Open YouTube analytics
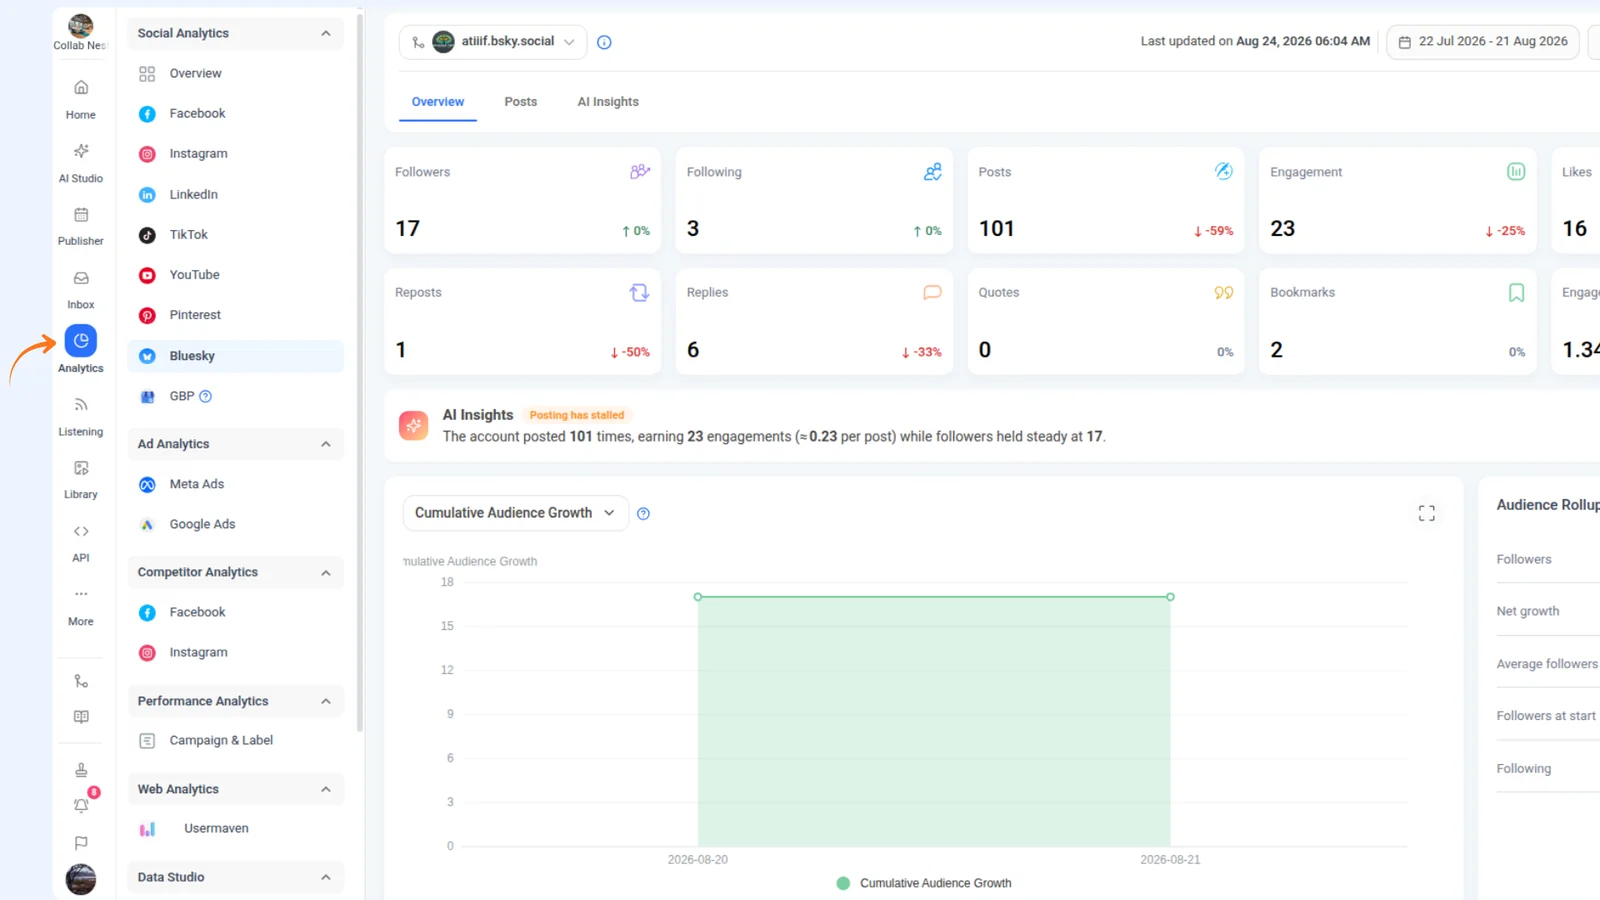 236,275
